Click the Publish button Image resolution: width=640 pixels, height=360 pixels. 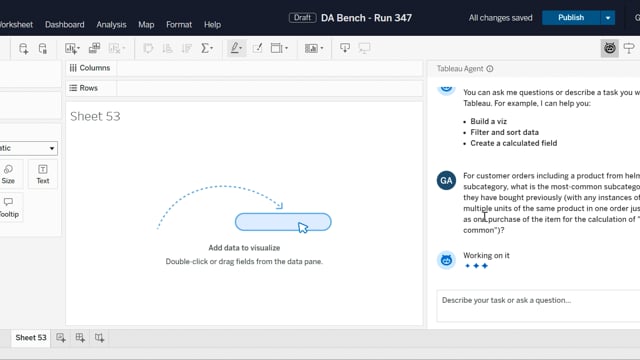pyautogui.click(x=571, y=18)
